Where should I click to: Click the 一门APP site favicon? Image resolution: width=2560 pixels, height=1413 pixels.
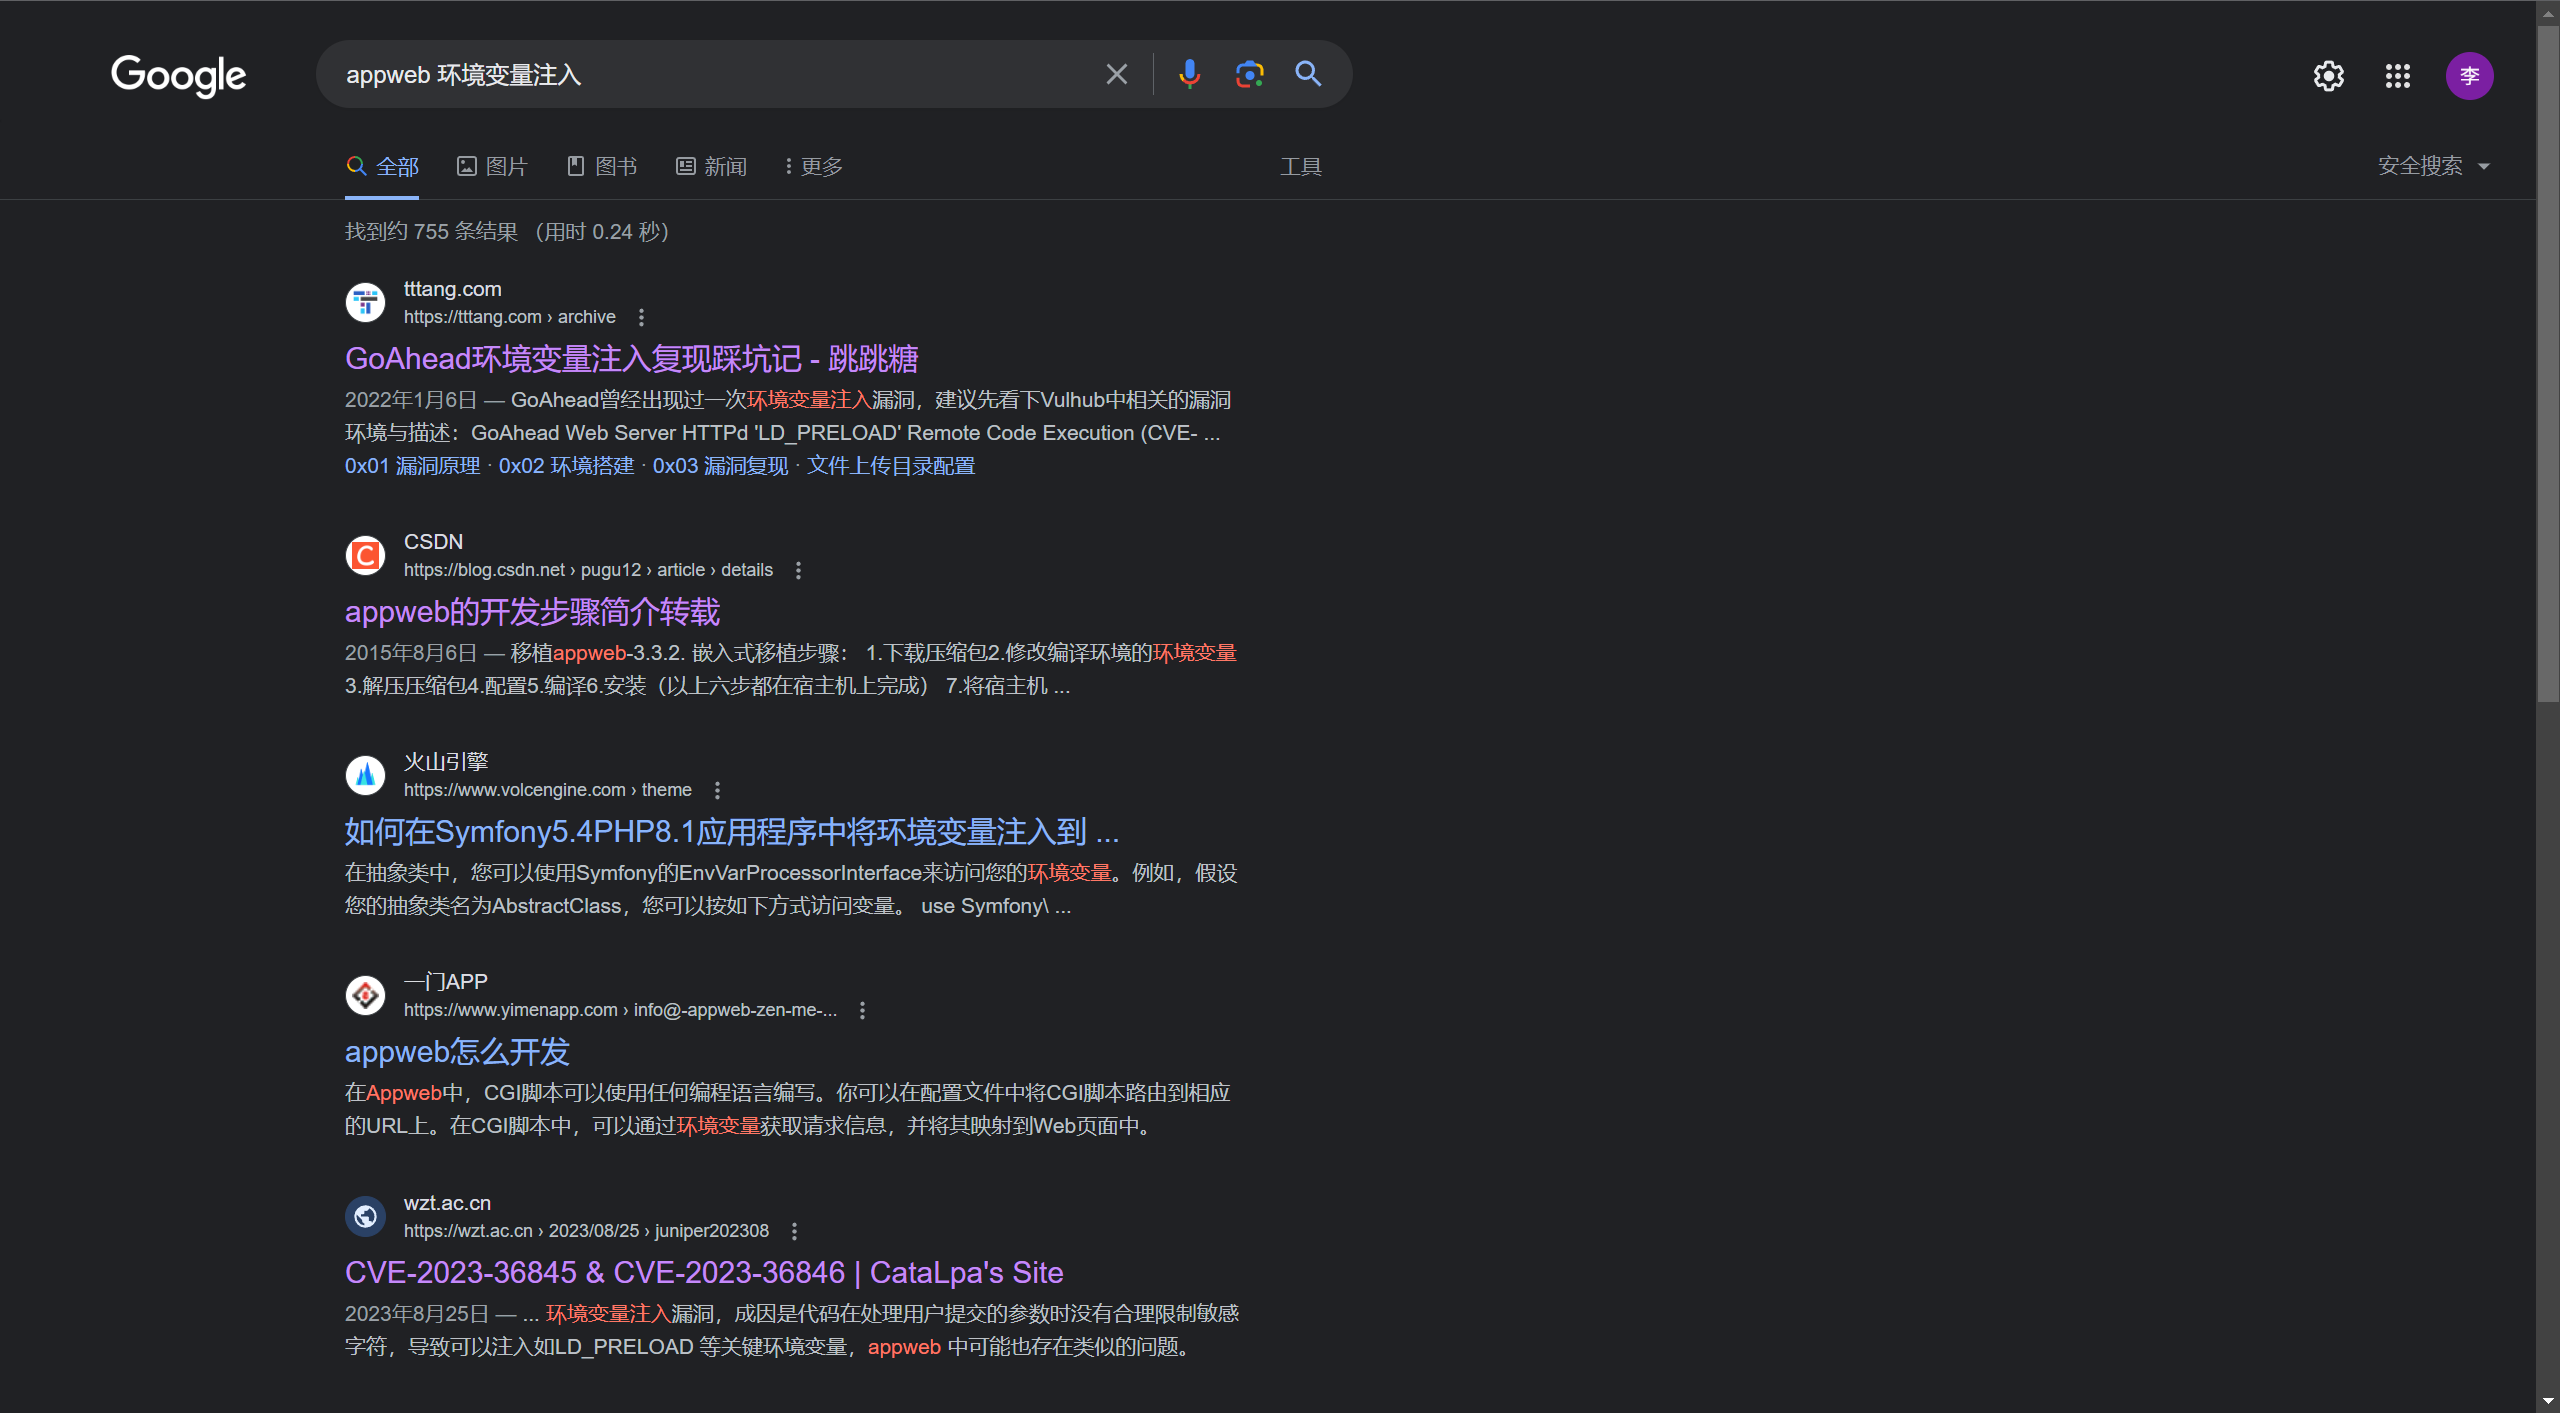point(365,995)
